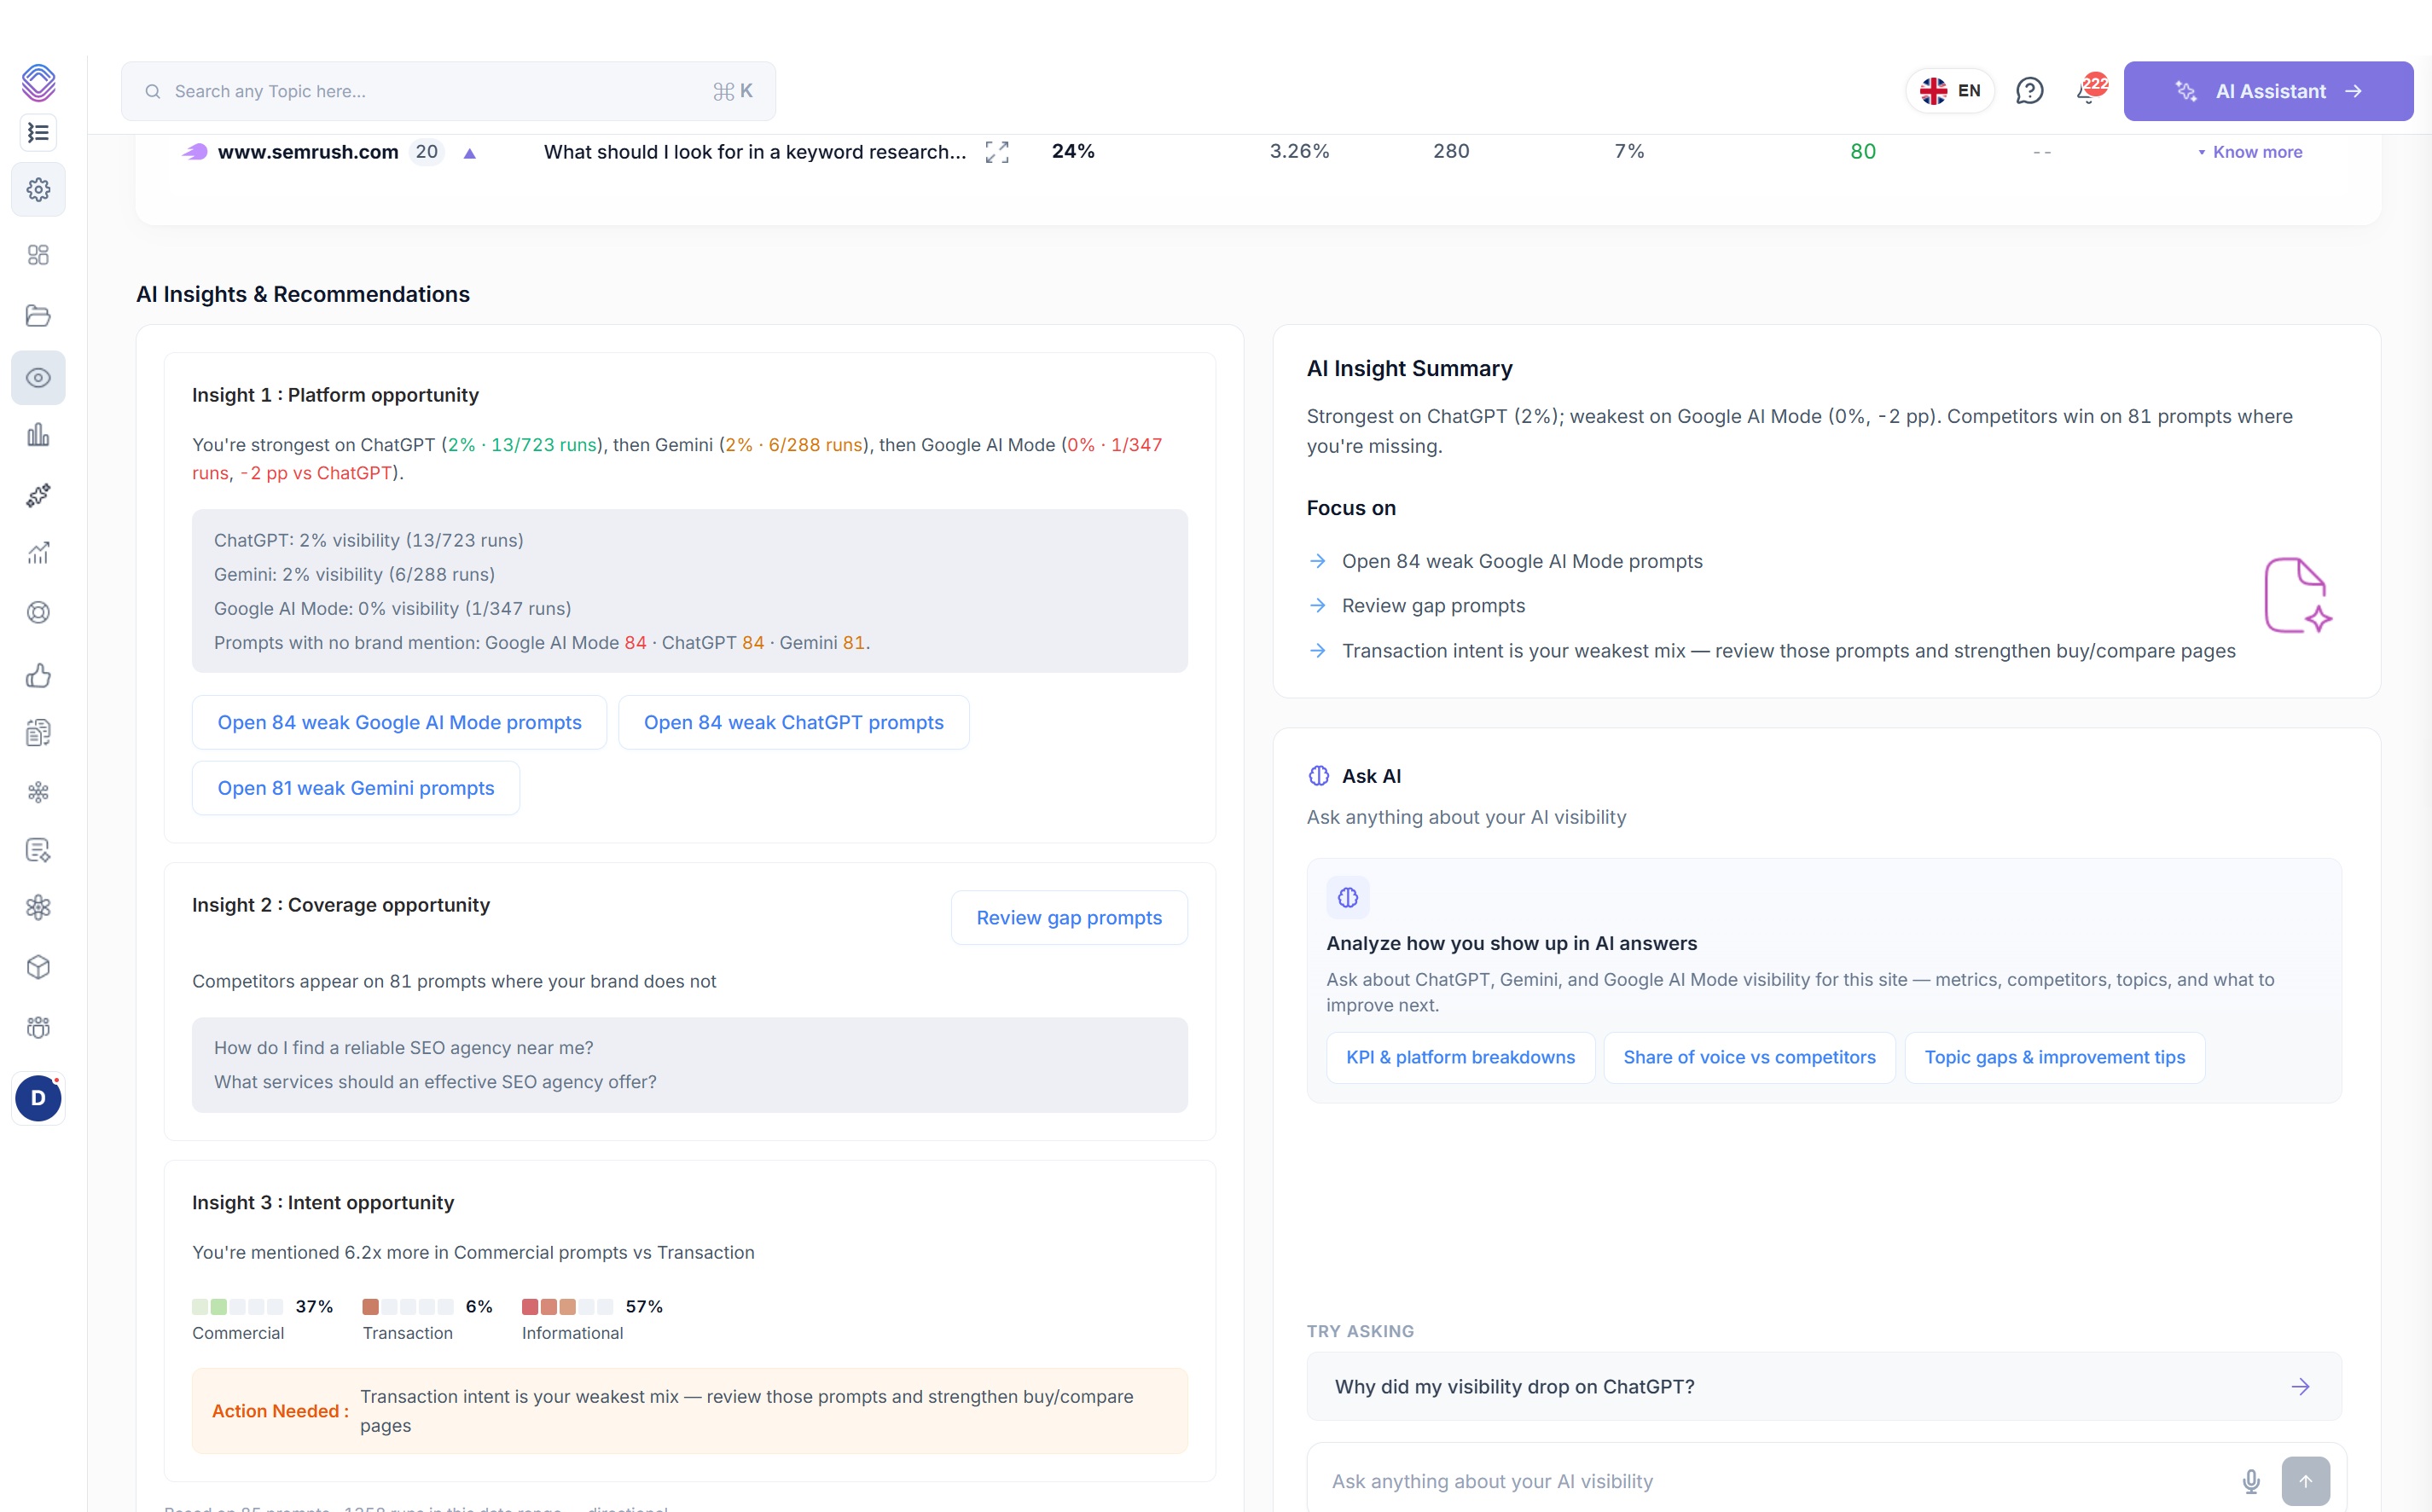Open the notifications bell with 222 badge
This screenshot has height=1512, width=2432.
pyautogui.click(x=2088, y=91)
